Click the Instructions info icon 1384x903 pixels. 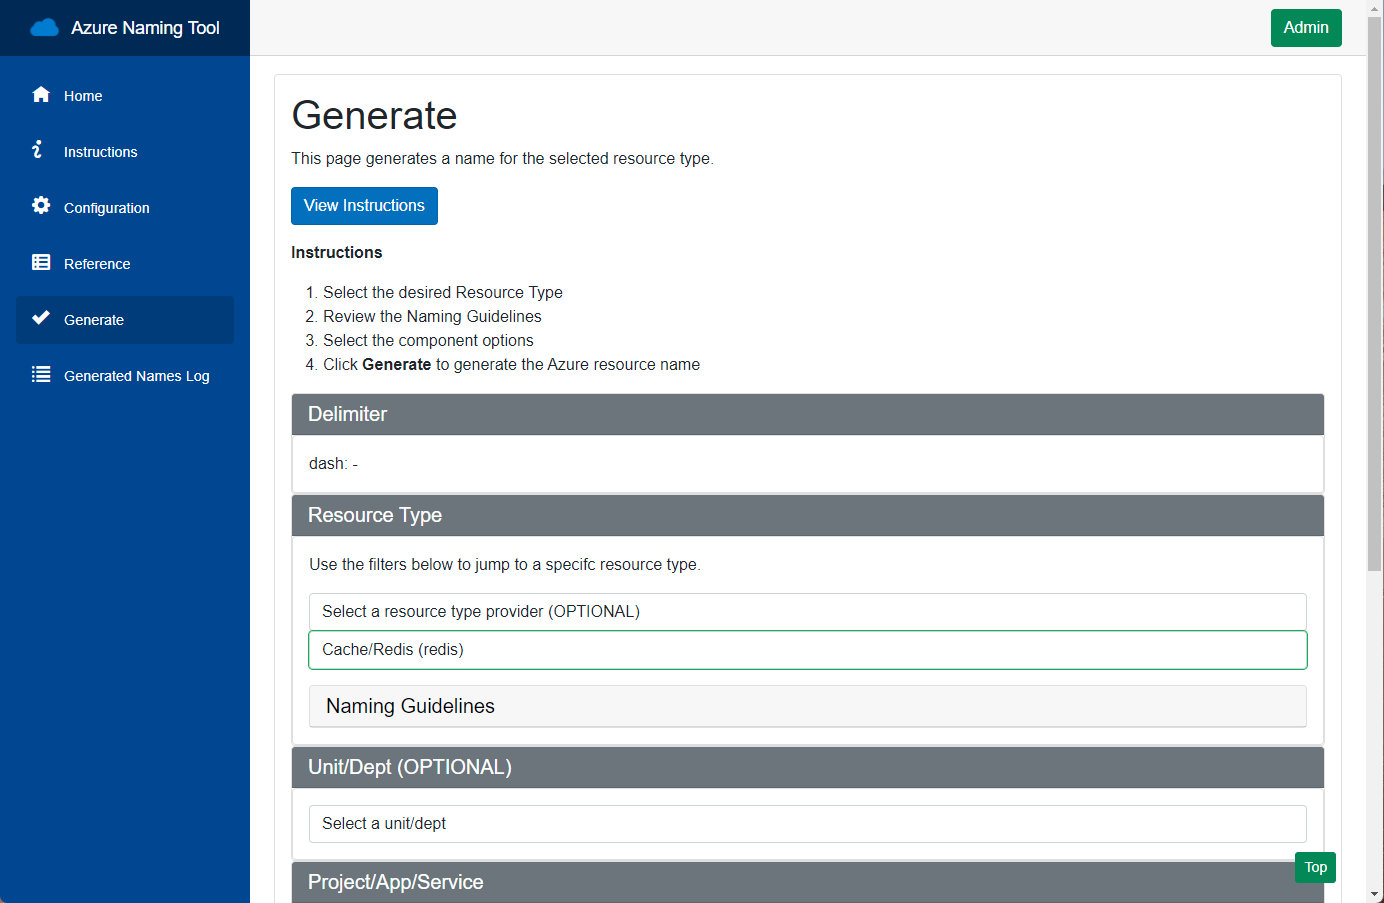[40, 151]
